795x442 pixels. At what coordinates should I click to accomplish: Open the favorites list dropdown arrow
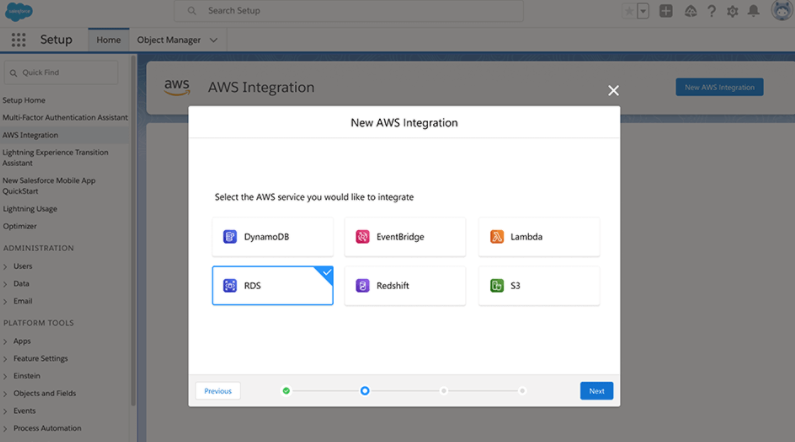[643, 11]
